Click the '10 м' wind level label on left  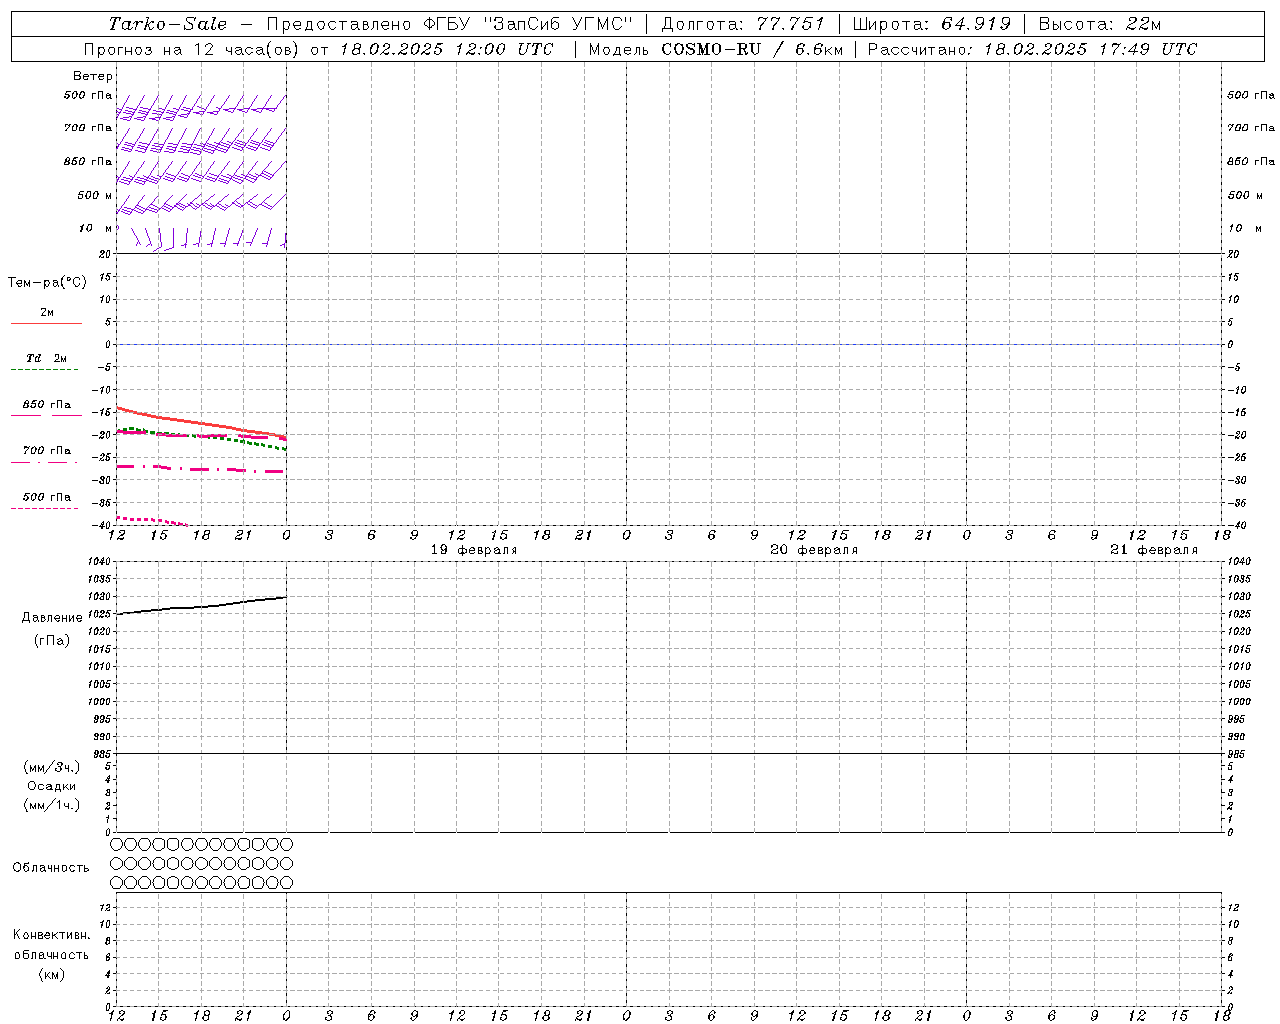[x=95, y=229]
